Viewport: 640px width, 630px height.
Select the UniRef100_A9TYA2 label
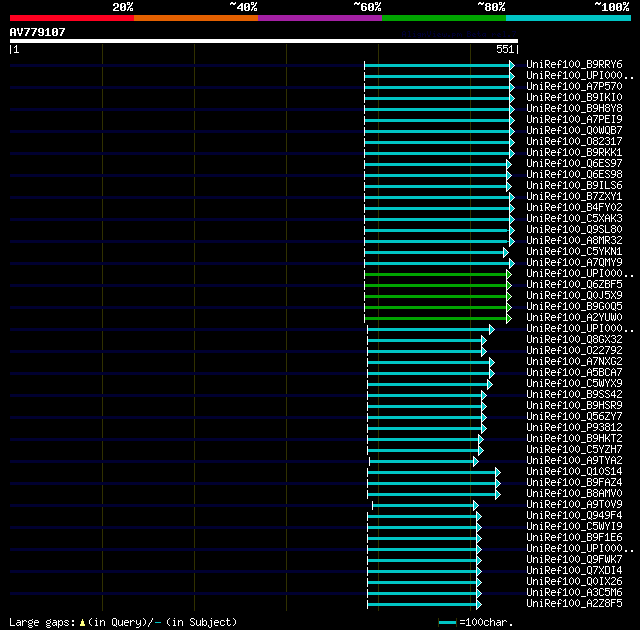pos(574,461)
